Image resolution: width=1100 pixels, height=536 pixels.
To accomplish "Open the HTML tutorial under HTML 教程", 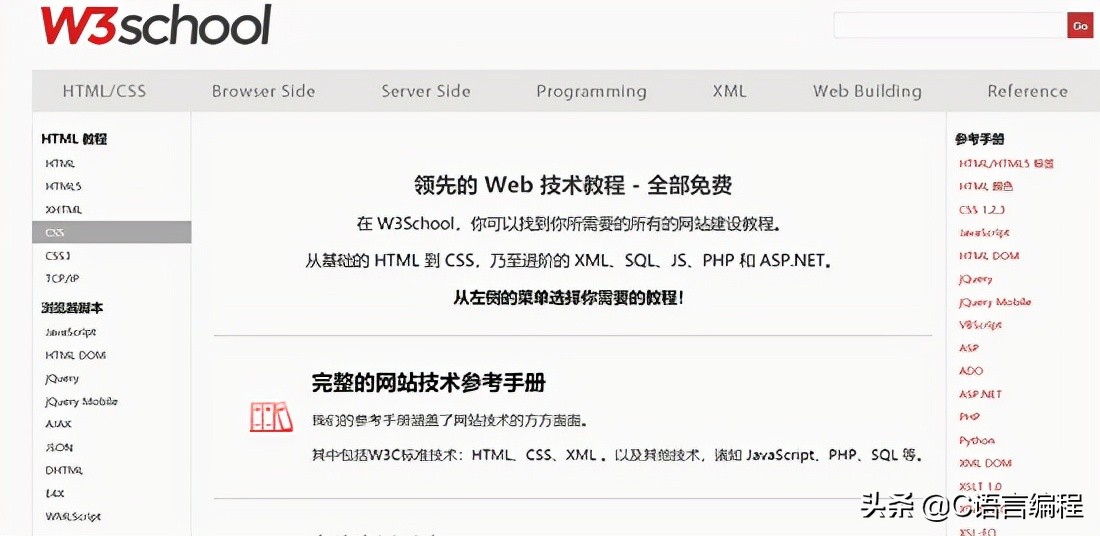I will coord(60,163).
